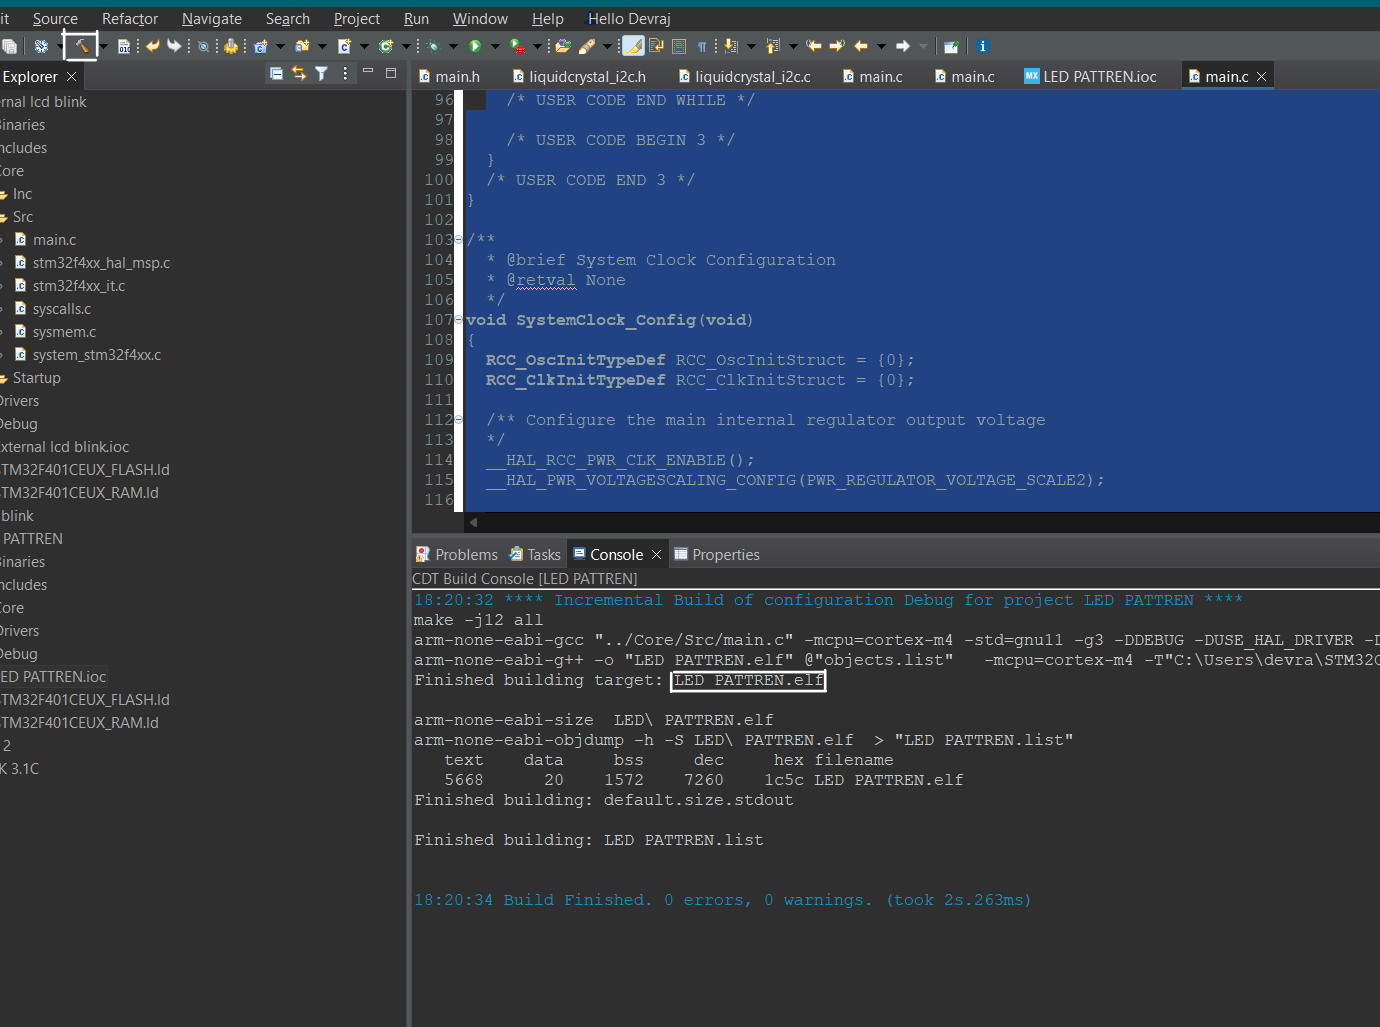This screenshot has width=1380, height=1027.
Task: Open the Source menu
Action: (55, 19)
